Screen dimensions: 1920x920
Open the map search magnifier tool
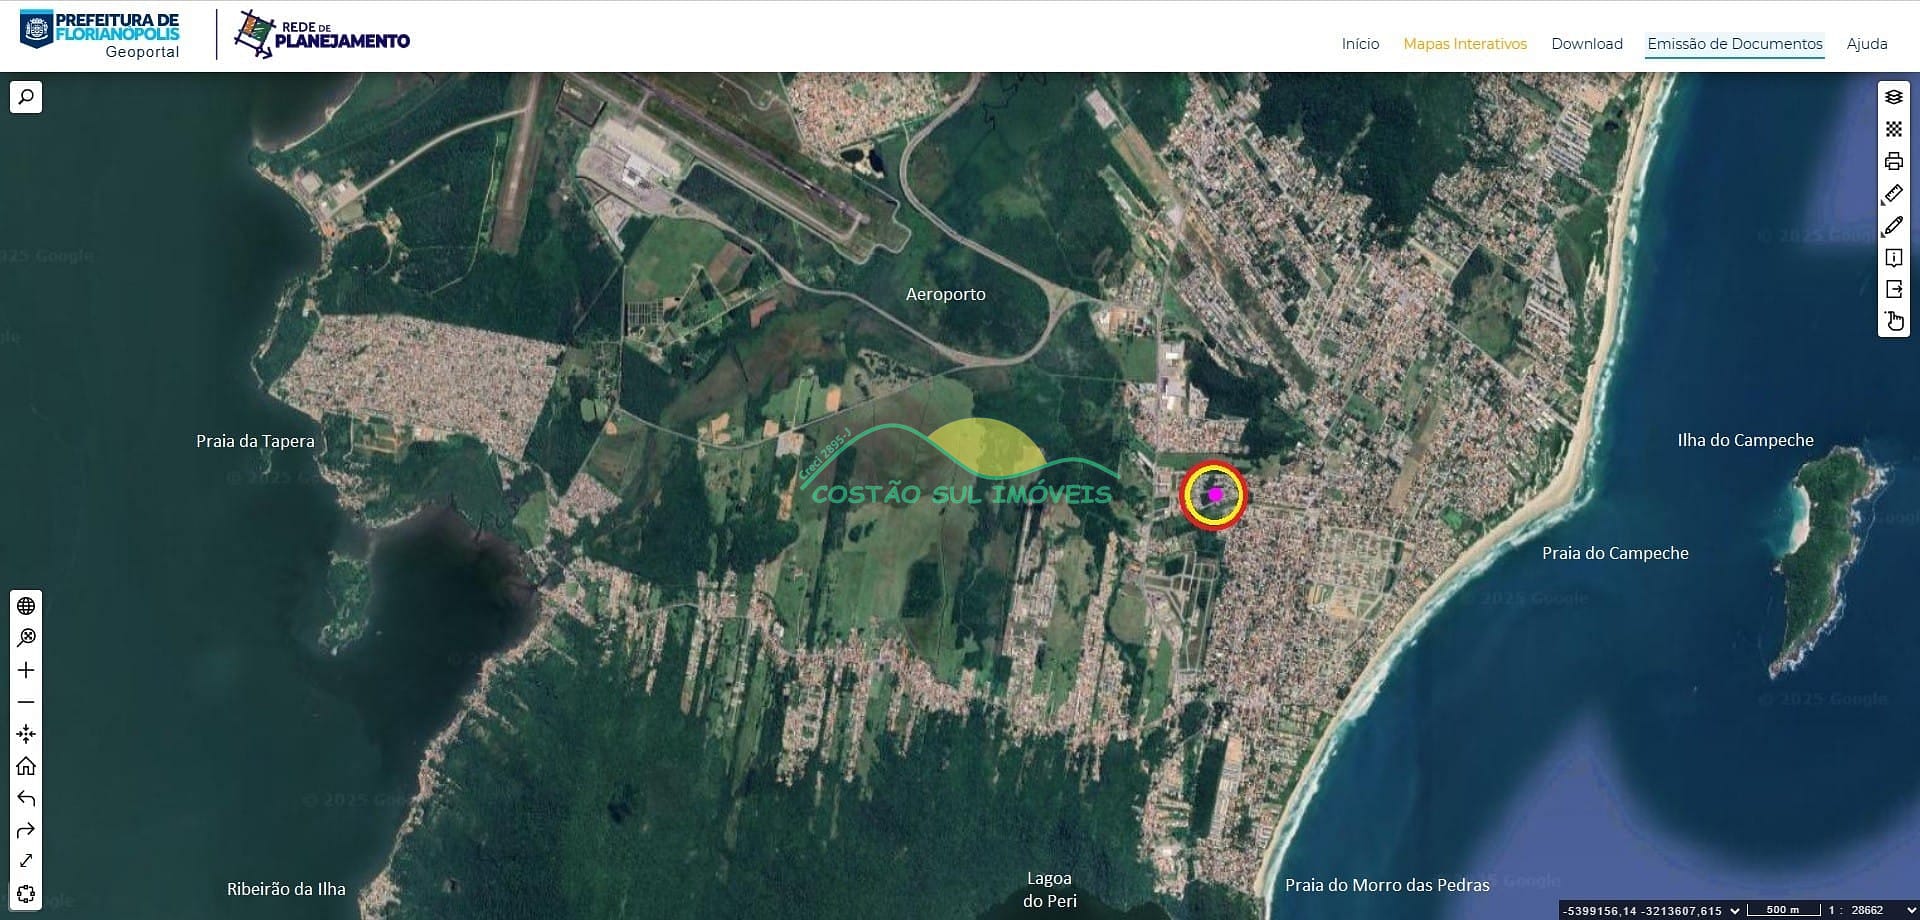(x=26, y=97)
